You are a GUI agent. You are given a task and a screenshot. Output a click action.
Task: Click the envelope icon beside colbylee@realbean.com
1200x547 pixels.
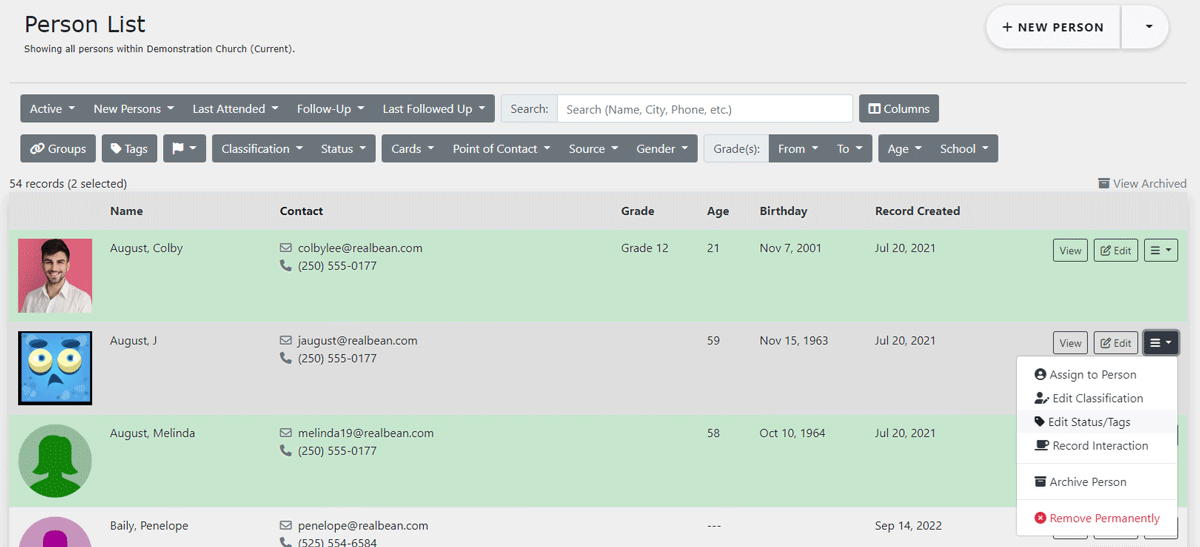(x=286, y=248)
